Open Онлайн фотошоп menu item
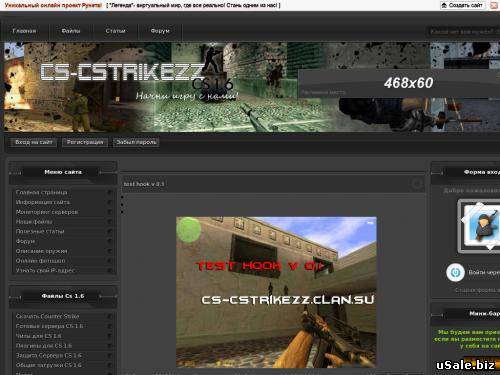Image resolution: width=500 pixels, height=375 pixels. coord(40,261)
